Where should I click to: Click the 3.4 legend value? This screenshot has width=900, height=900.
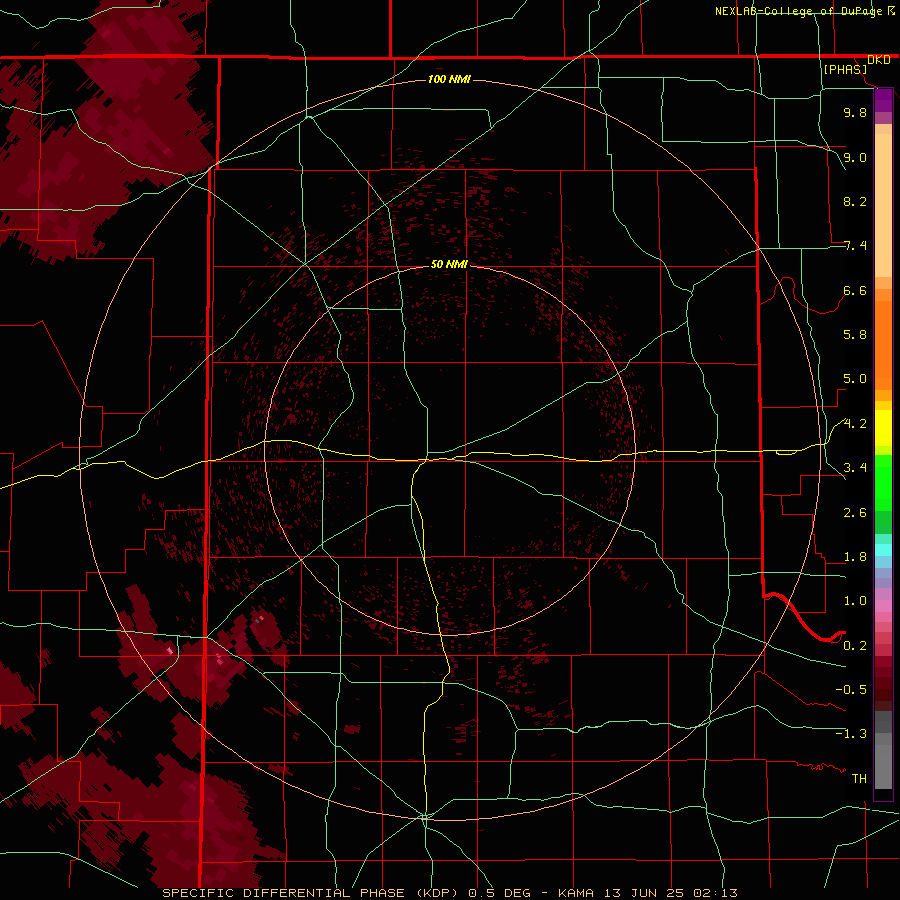point(855,468)
